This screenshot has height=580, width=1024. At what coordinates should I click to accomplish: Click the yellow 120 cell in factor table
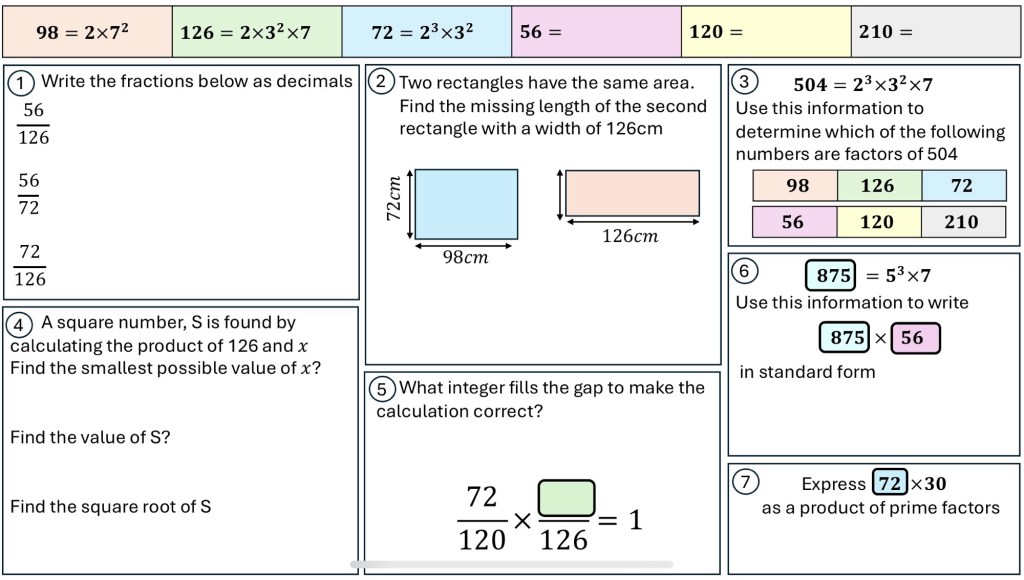tap(878, 222)
